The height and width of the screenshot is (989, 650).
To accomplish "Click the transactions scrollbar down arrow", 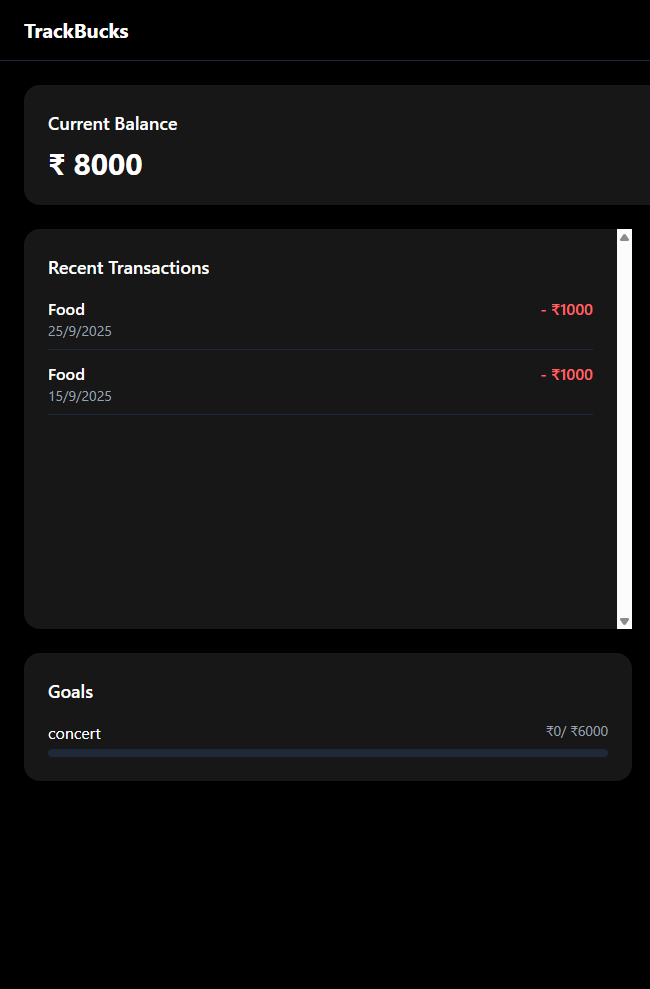I will (625, 621).
